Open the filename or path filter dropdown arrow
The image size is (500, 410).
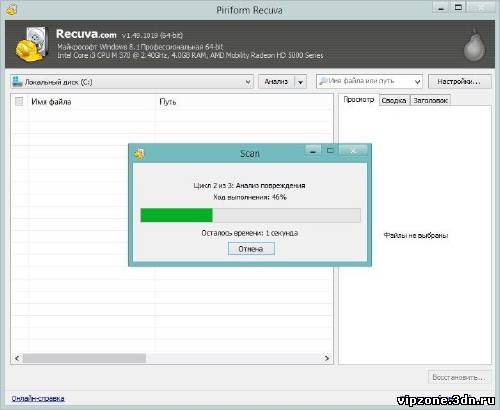417,81
